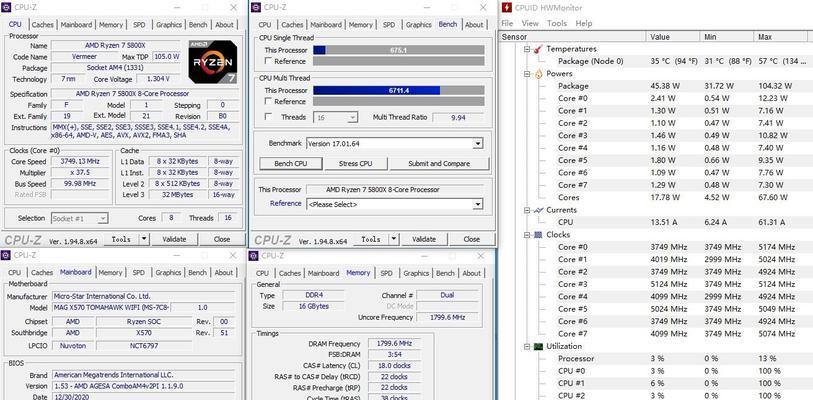Collapse the Utilization tree node
Viewport: 813px width, 400px height.
click(x=527, y=346)
